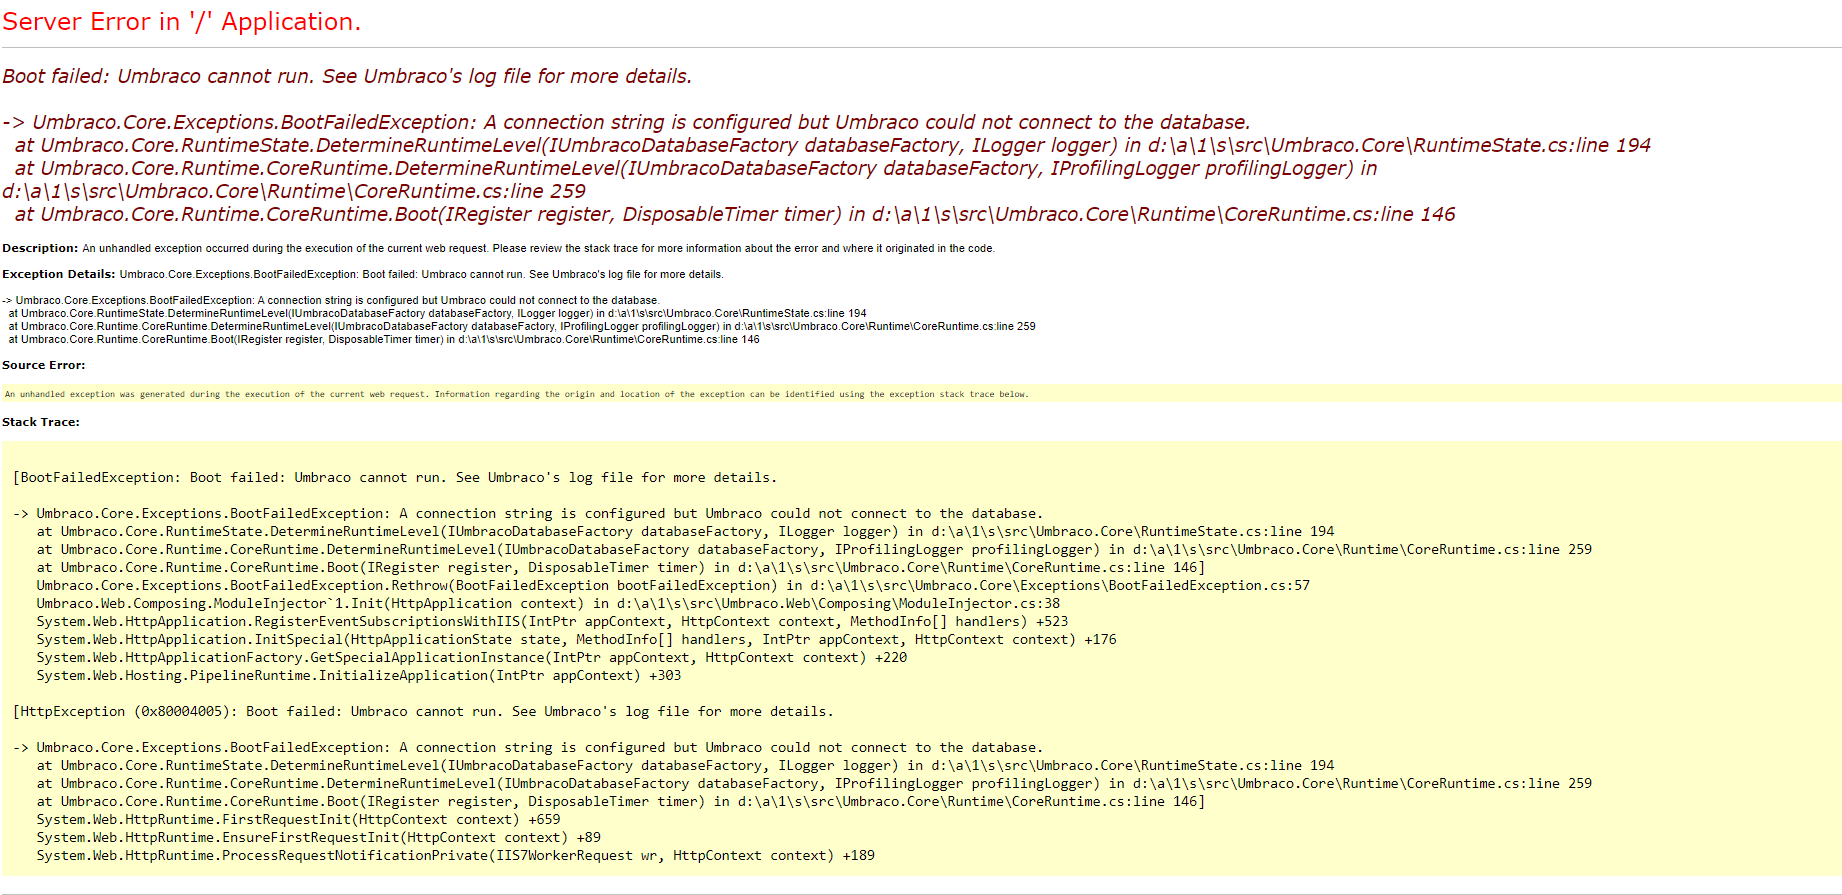Click large italic line ending 'CoreRuntime.cs:line 146'

(735, 214)
